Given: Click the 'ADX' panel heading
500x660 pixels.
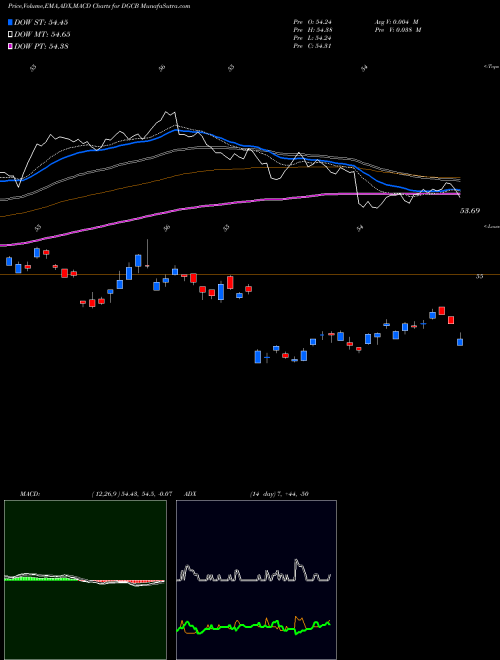Looking at the screenshot, I should [190, 494].
